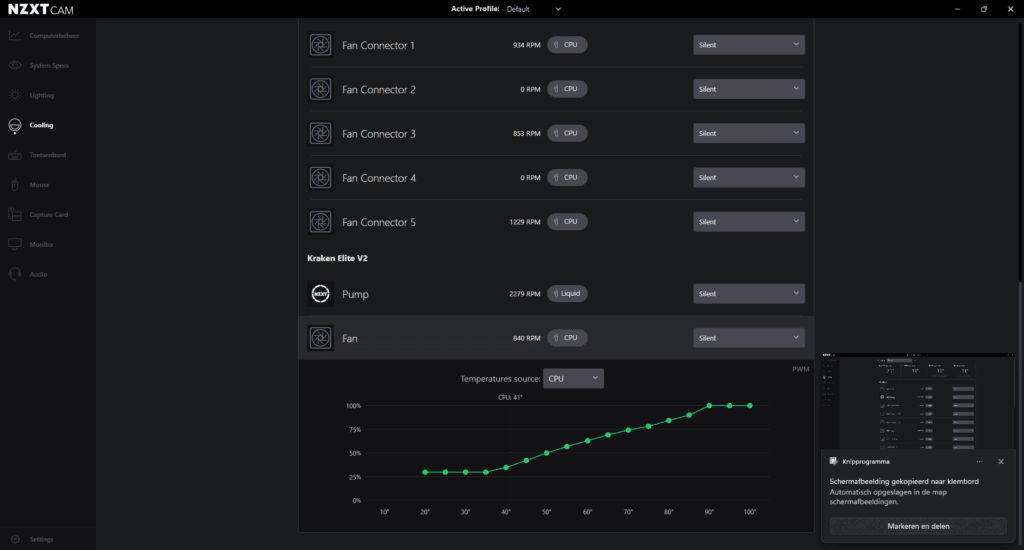Click the Fan Connector 5 fan icon
Image resolution: width=1024 pixels, height=550 pixels.
click(x=320, y=222)
